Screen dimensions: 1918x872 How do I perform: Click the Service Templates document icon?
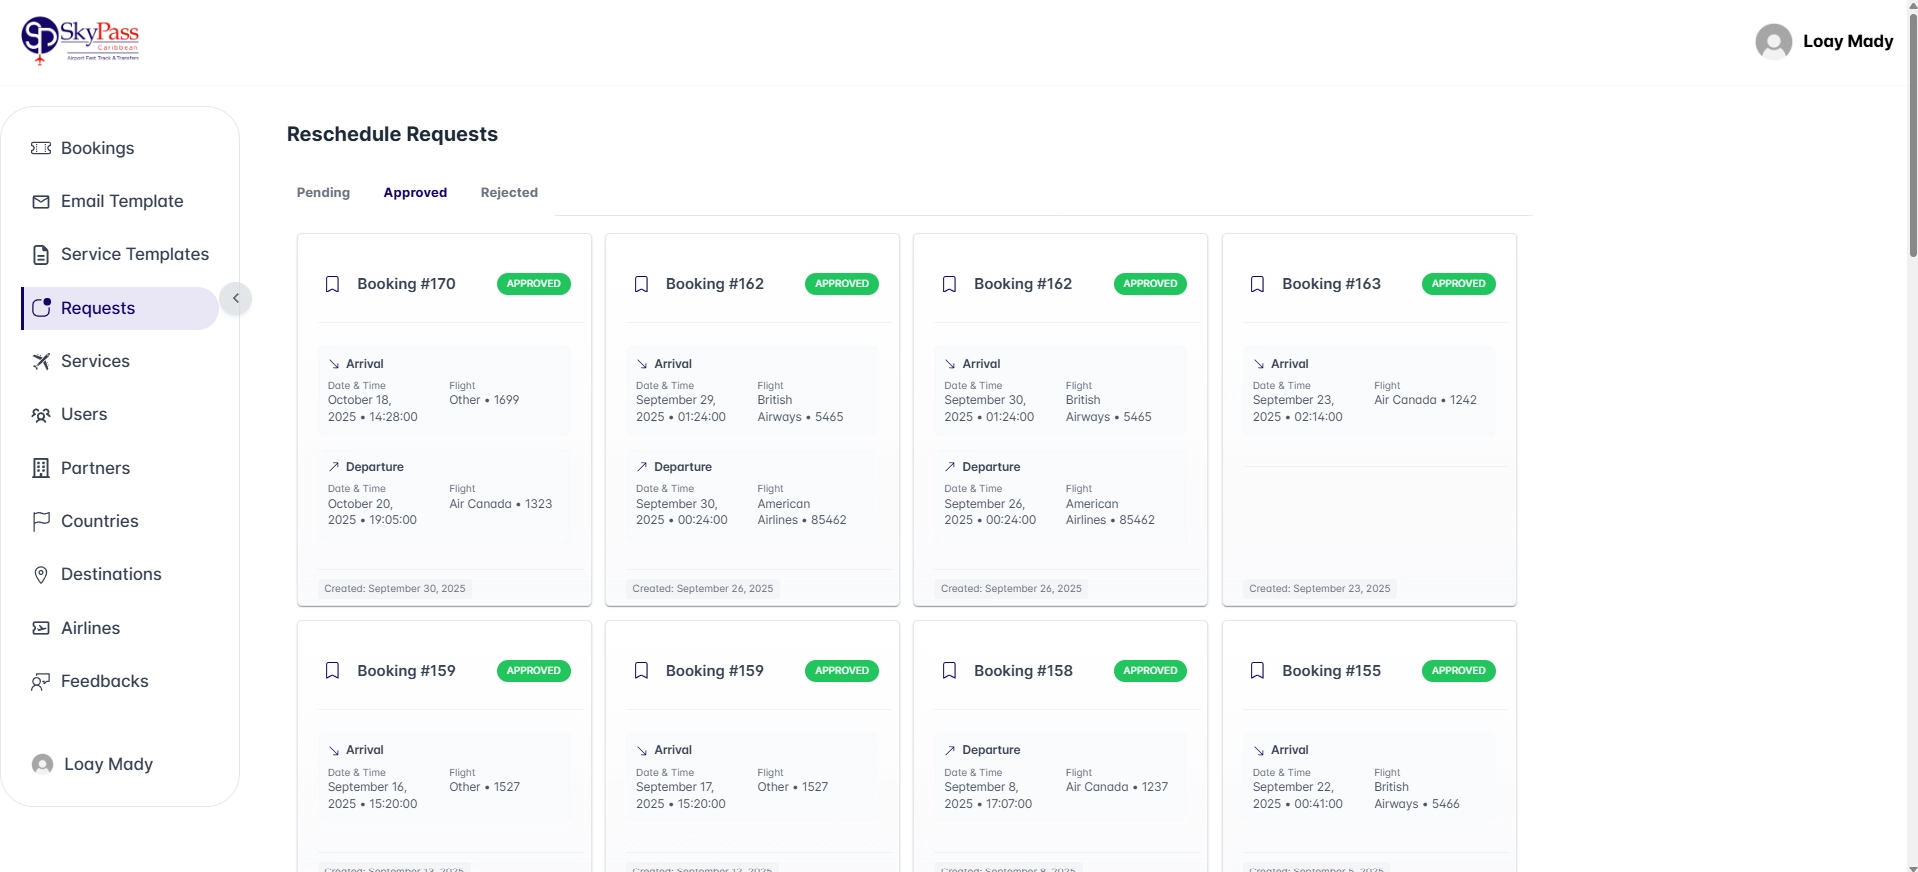(41, 255)
